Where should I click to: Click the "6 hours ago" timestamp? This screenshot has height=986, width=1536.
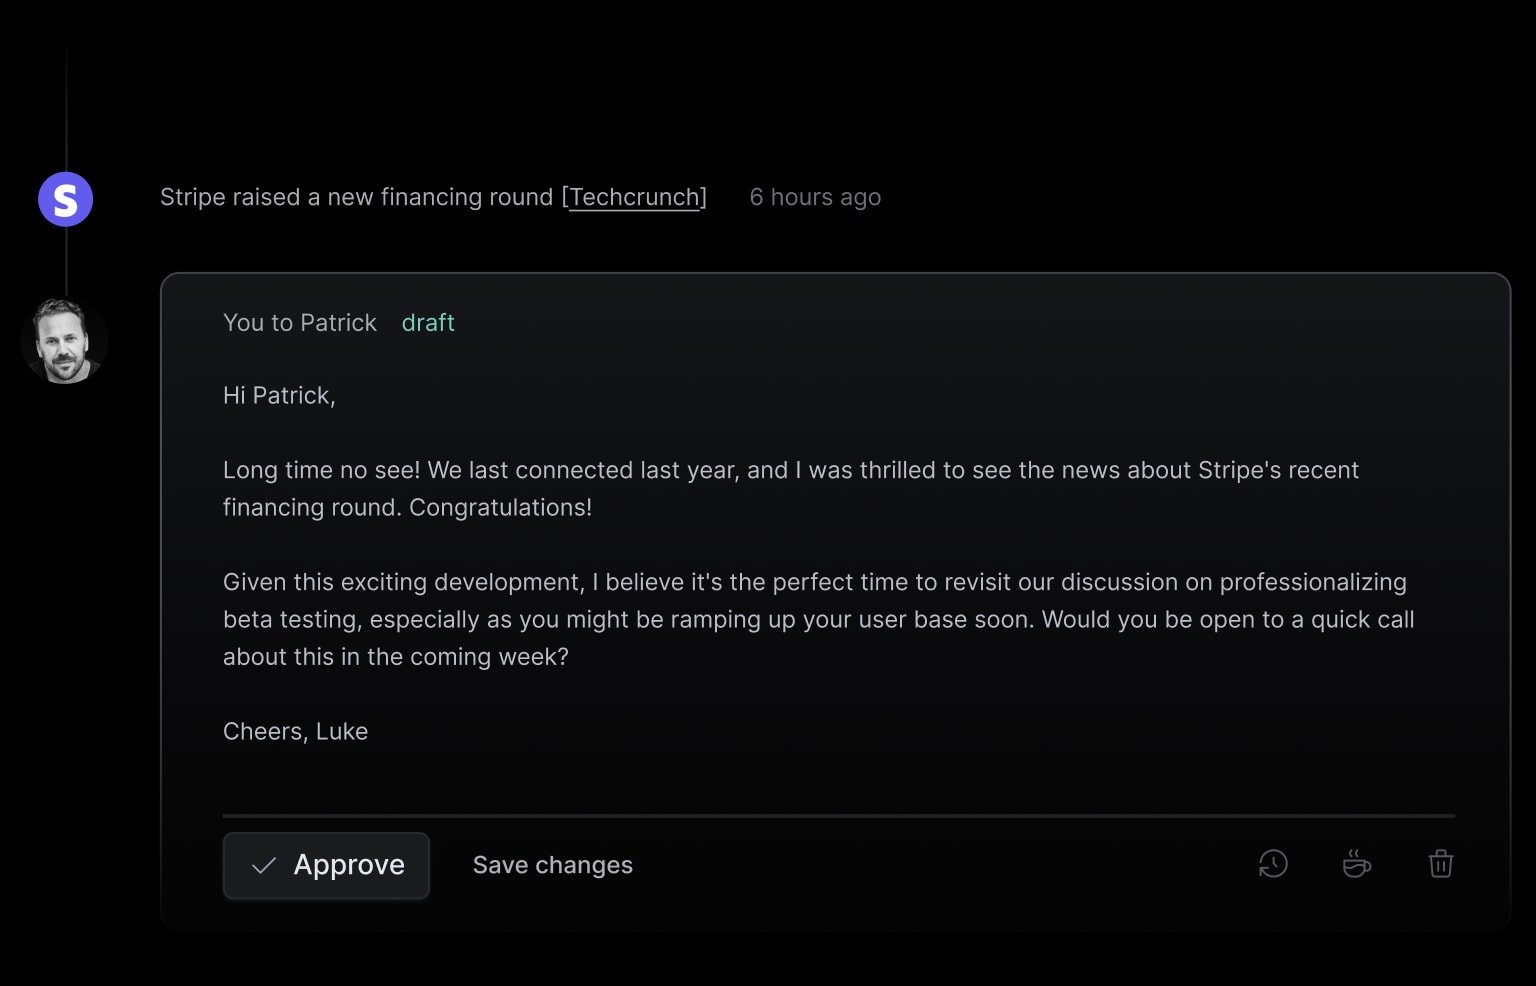pyautogui.click(x=815, y=197)
